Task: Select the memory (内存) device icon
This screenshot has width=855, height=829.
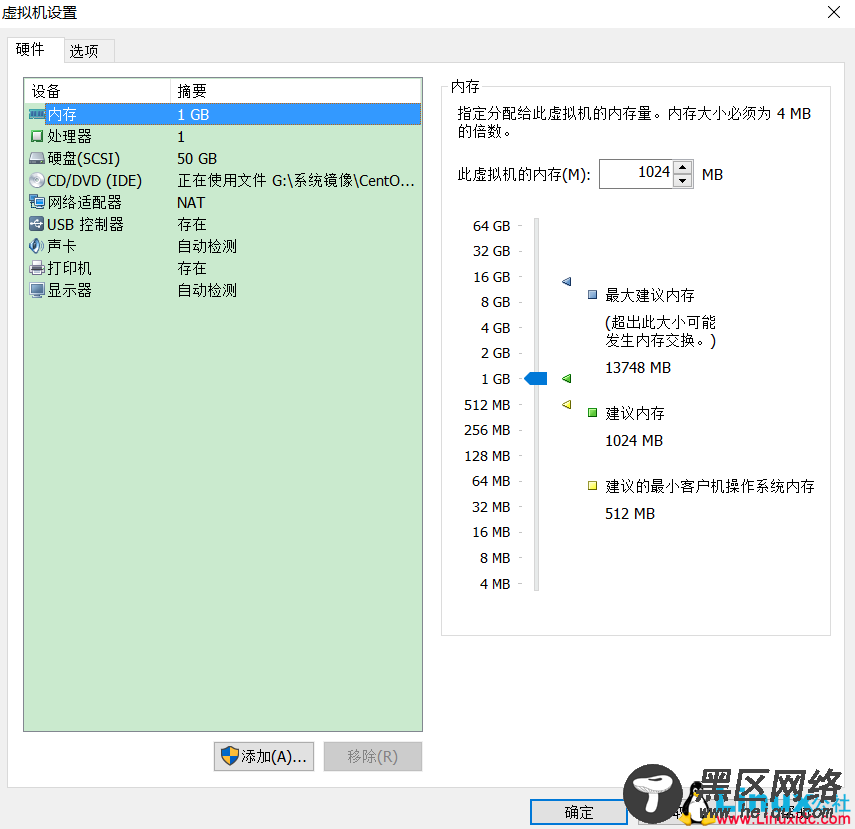Action: tap(37, 115)
